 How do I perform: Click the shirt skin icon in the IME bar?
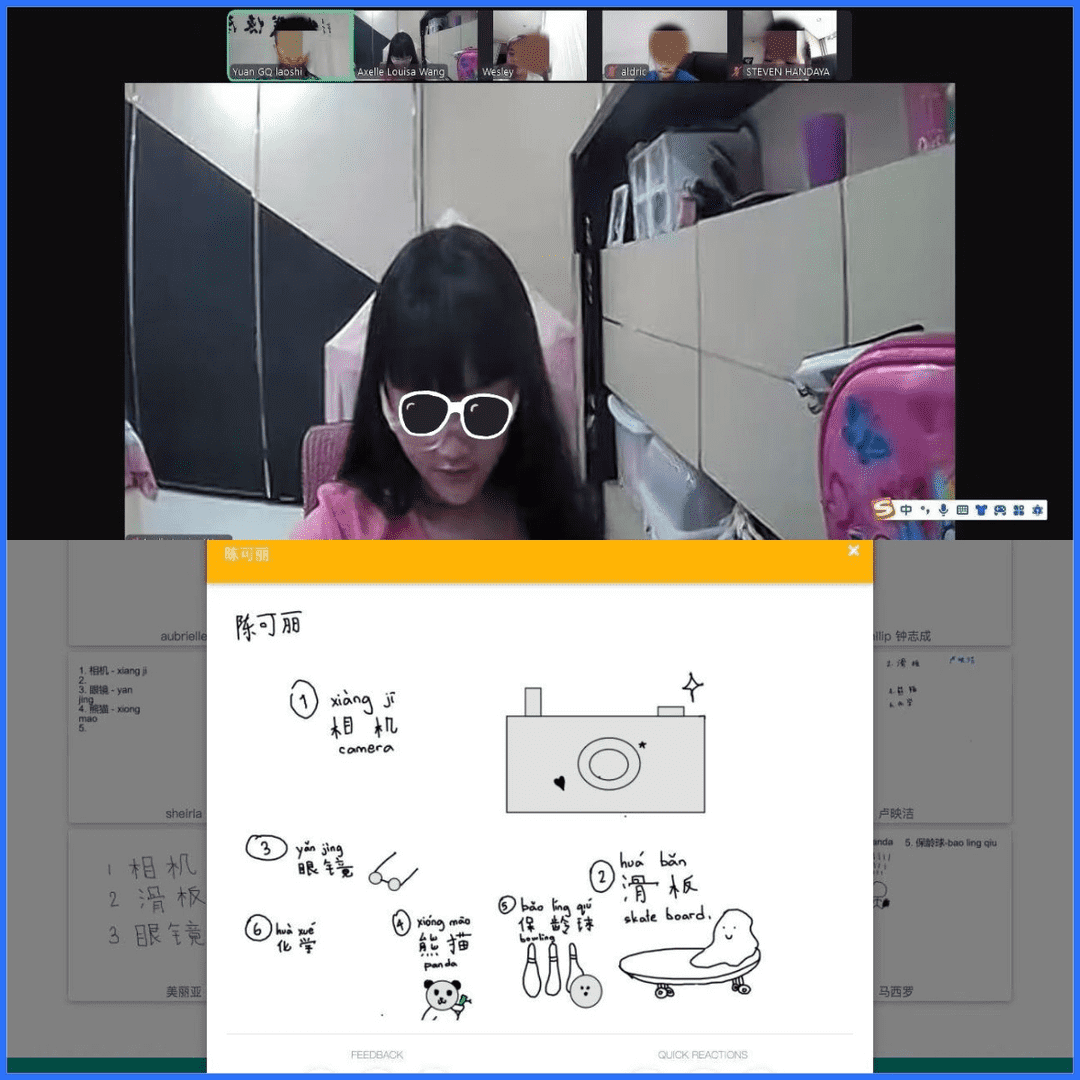tap(980, 510)
